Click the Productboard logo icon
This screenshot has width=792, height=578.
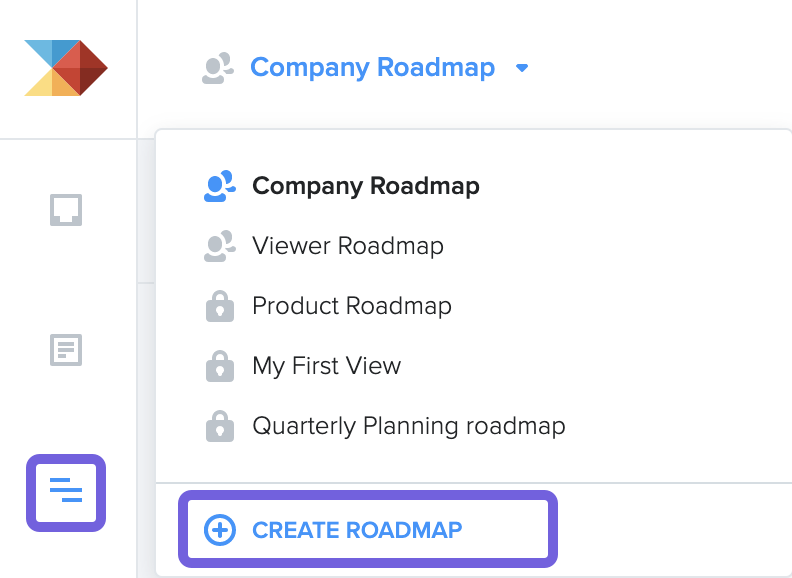66,68
